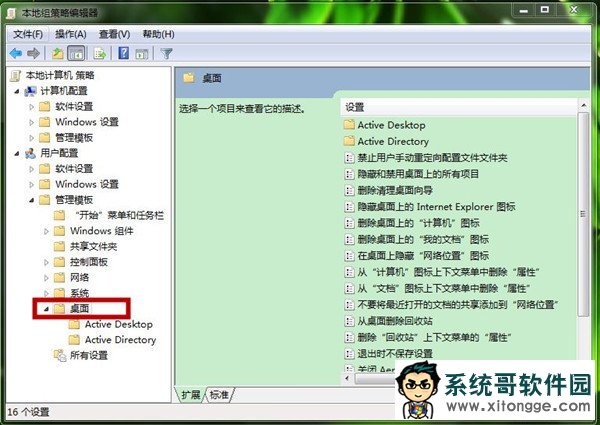The image size is (600, 425).
Task: Toggle the action pane toolbar icon
Action: pyautogui.click(x=142, y=54)
